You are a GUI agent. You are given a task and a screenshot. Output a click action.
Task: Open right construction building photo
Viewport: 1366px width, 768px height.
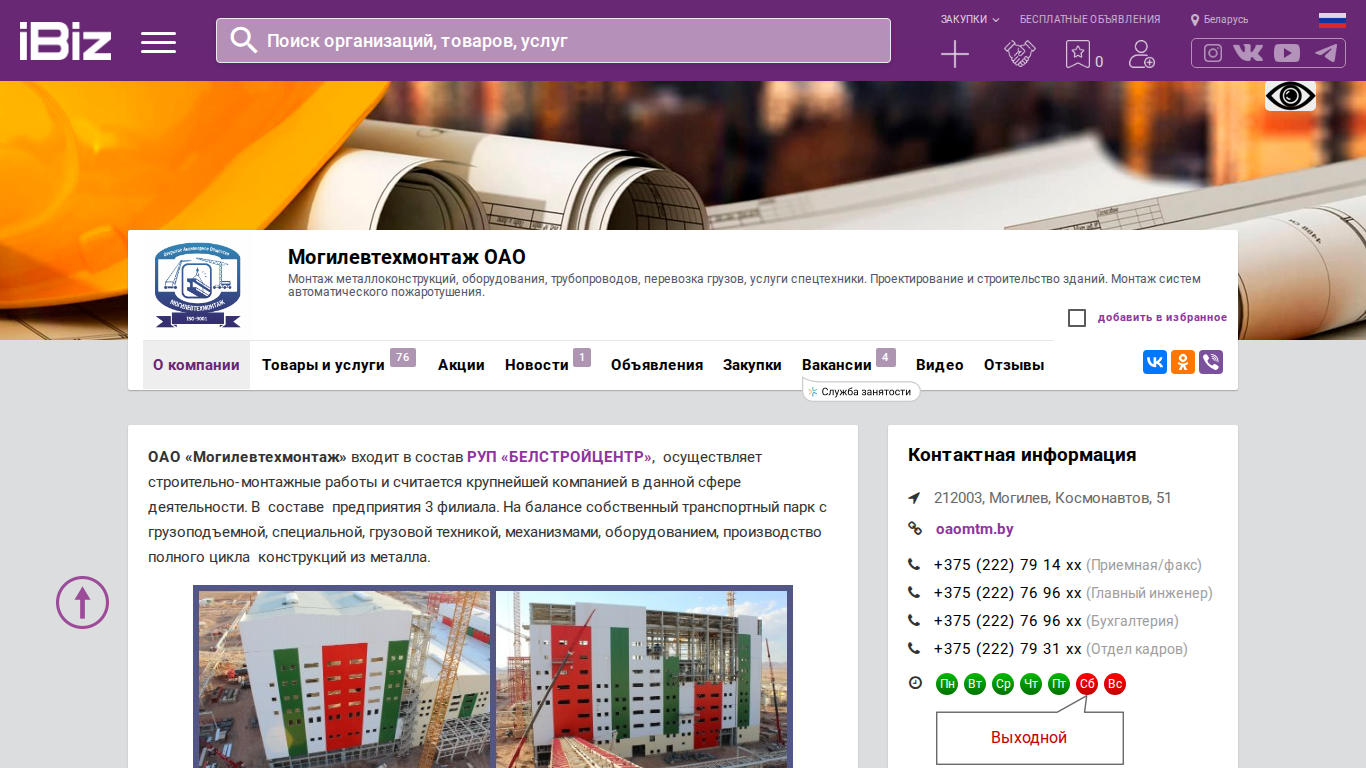pyautogui.click(x=642, y=679)
